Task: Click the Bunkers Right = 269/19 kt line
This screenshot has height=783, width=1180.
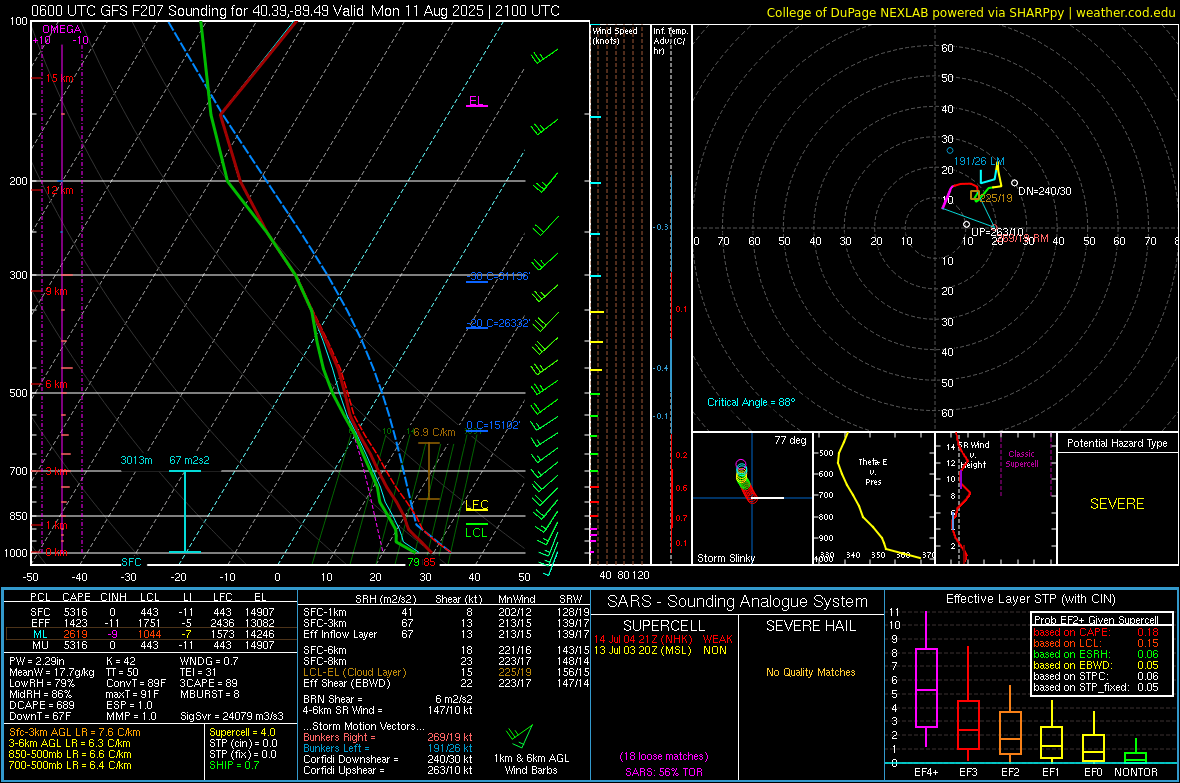Action: 388,737
